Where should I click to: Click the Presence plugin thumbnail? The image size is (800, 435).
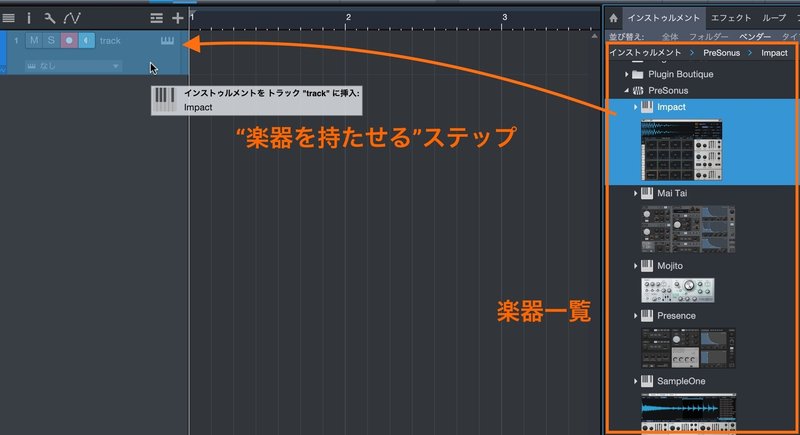pyautogui.click(x=688, y=348)
